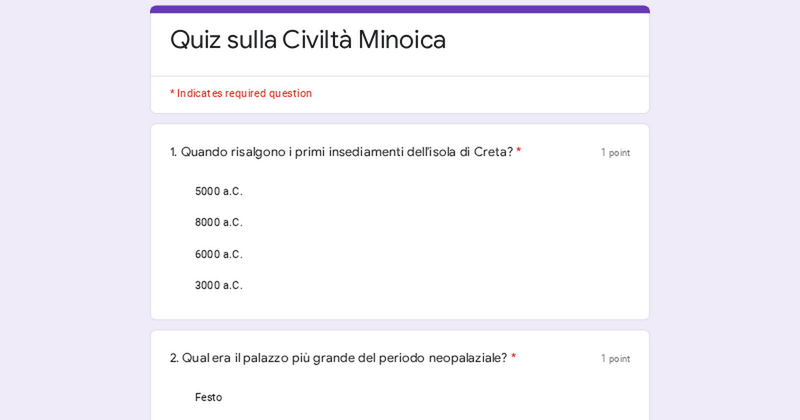Click the "Indicates required question" notice
This screenshot has width=800, height=420.
pyautogui.click(x=244, y=93)
